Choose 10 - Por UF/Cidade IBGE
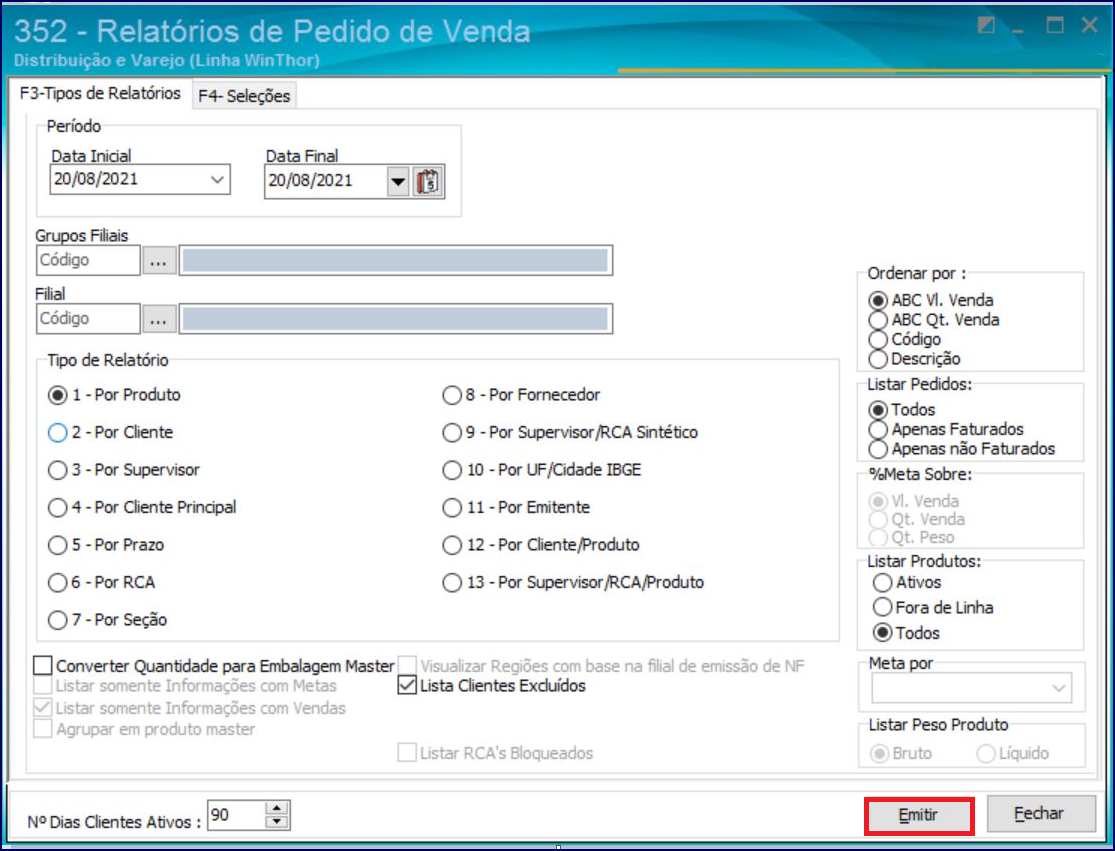Screen dimensions: 1115x851 click(542, 470)
